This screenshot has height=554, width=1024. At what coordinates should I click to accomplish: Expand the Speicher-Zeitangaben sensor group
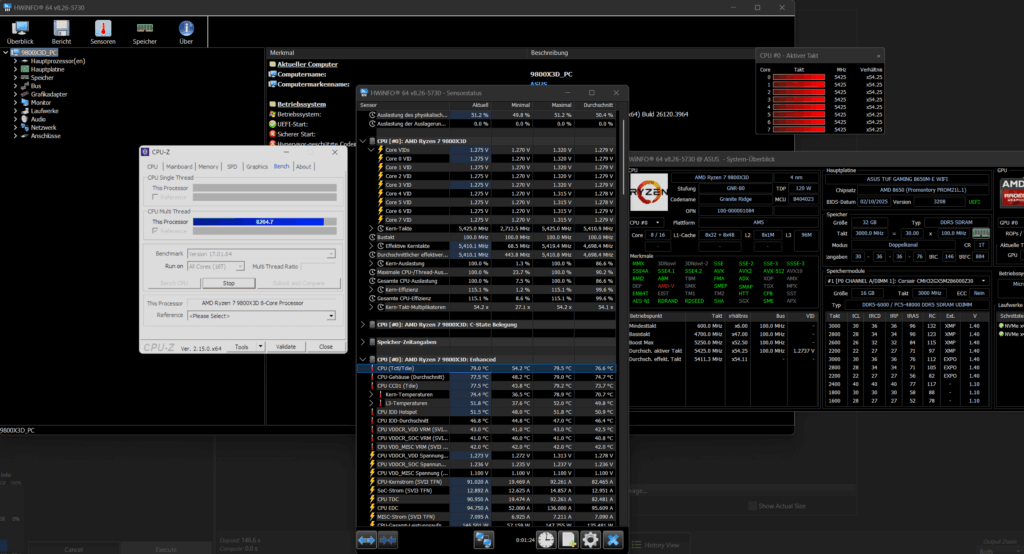tap(363, 342)
